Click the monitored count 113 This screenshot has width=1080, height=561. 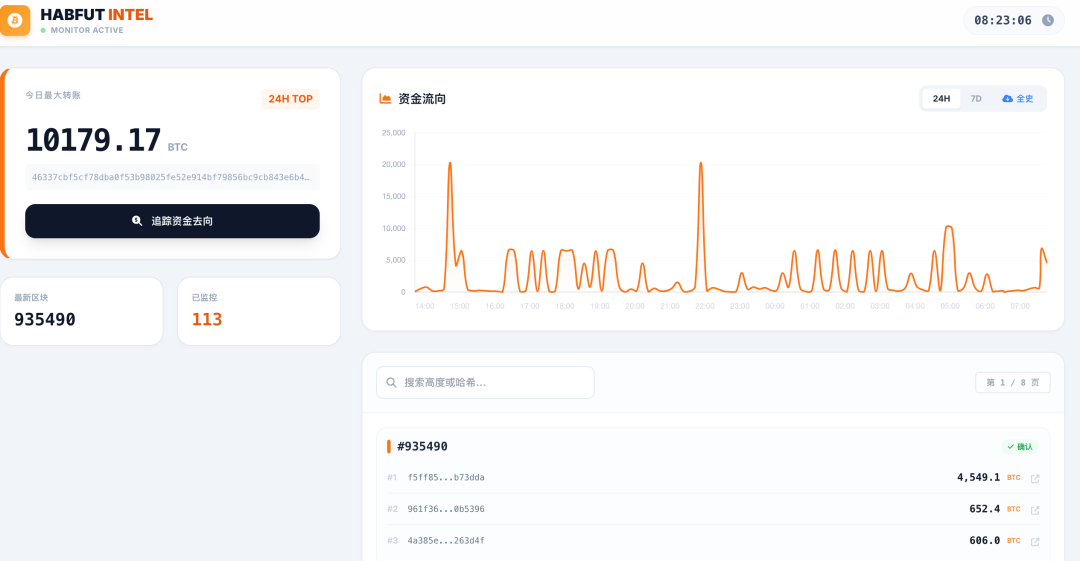[x=207, y=319]
